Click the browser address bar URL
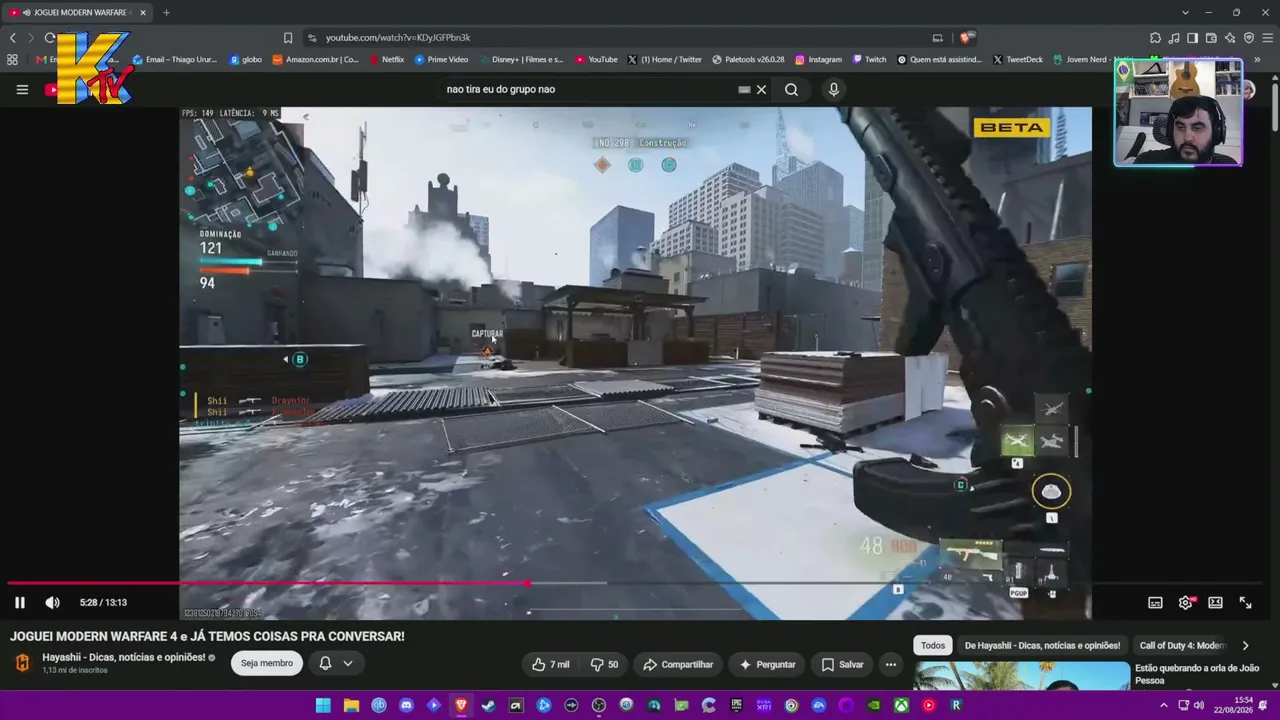Image resolution: width=1280 pixels, height=720 pixels. click(398, 37)
